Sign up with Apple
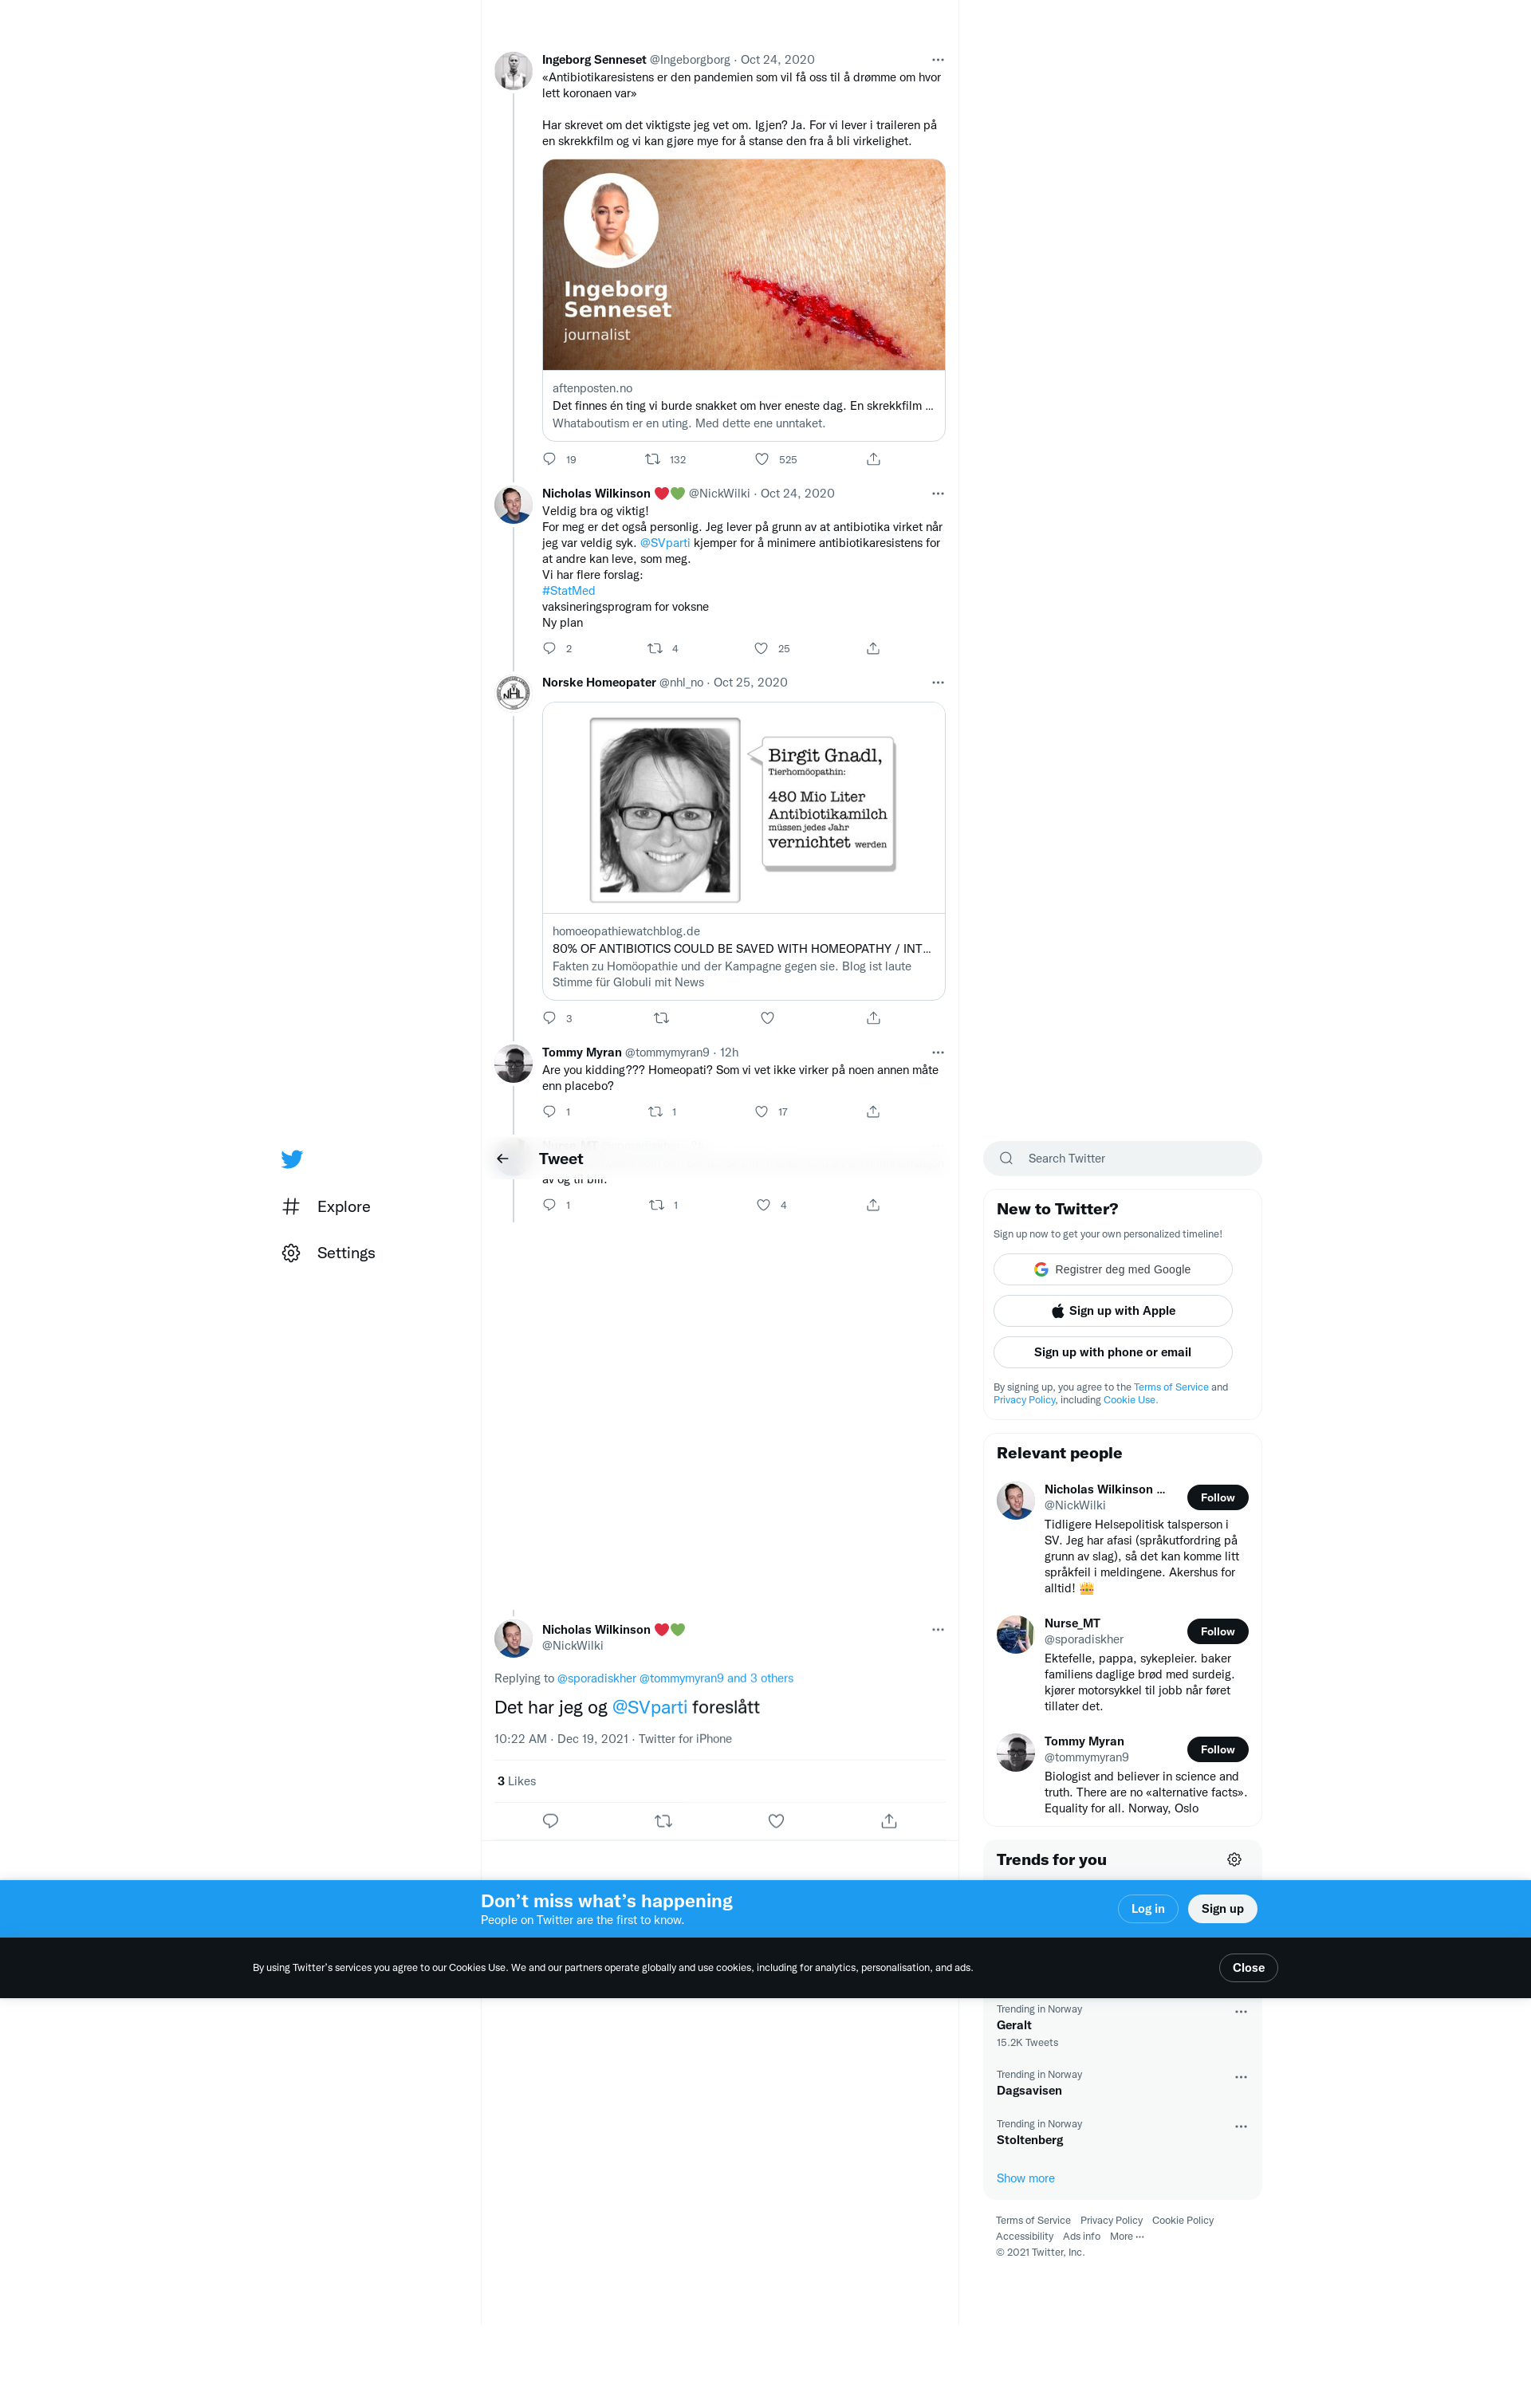This screenshot has width=1531, height=2408. coord(1112,1311)
